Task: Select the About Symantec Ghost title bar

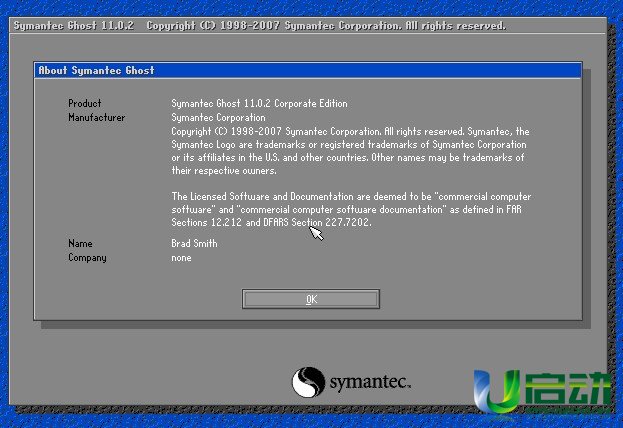Action: 308,70
